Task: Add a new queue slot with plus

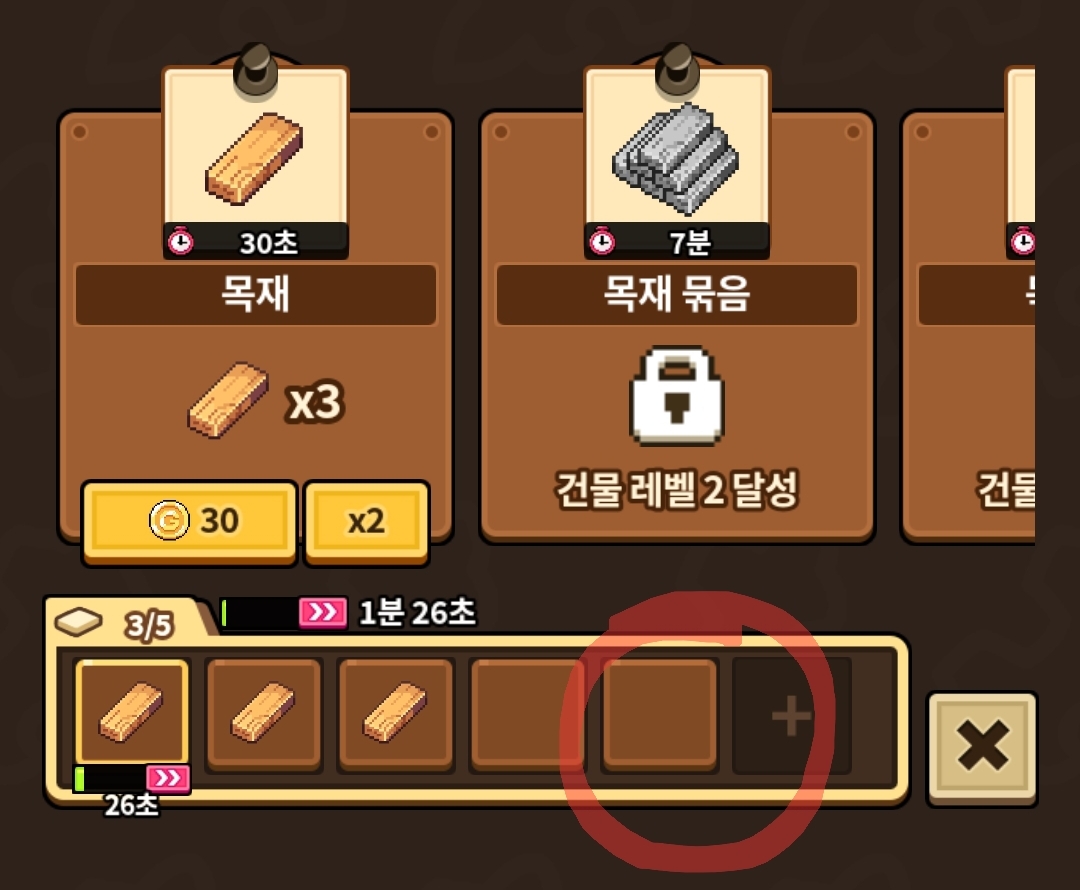Action: tap(791, 716)
